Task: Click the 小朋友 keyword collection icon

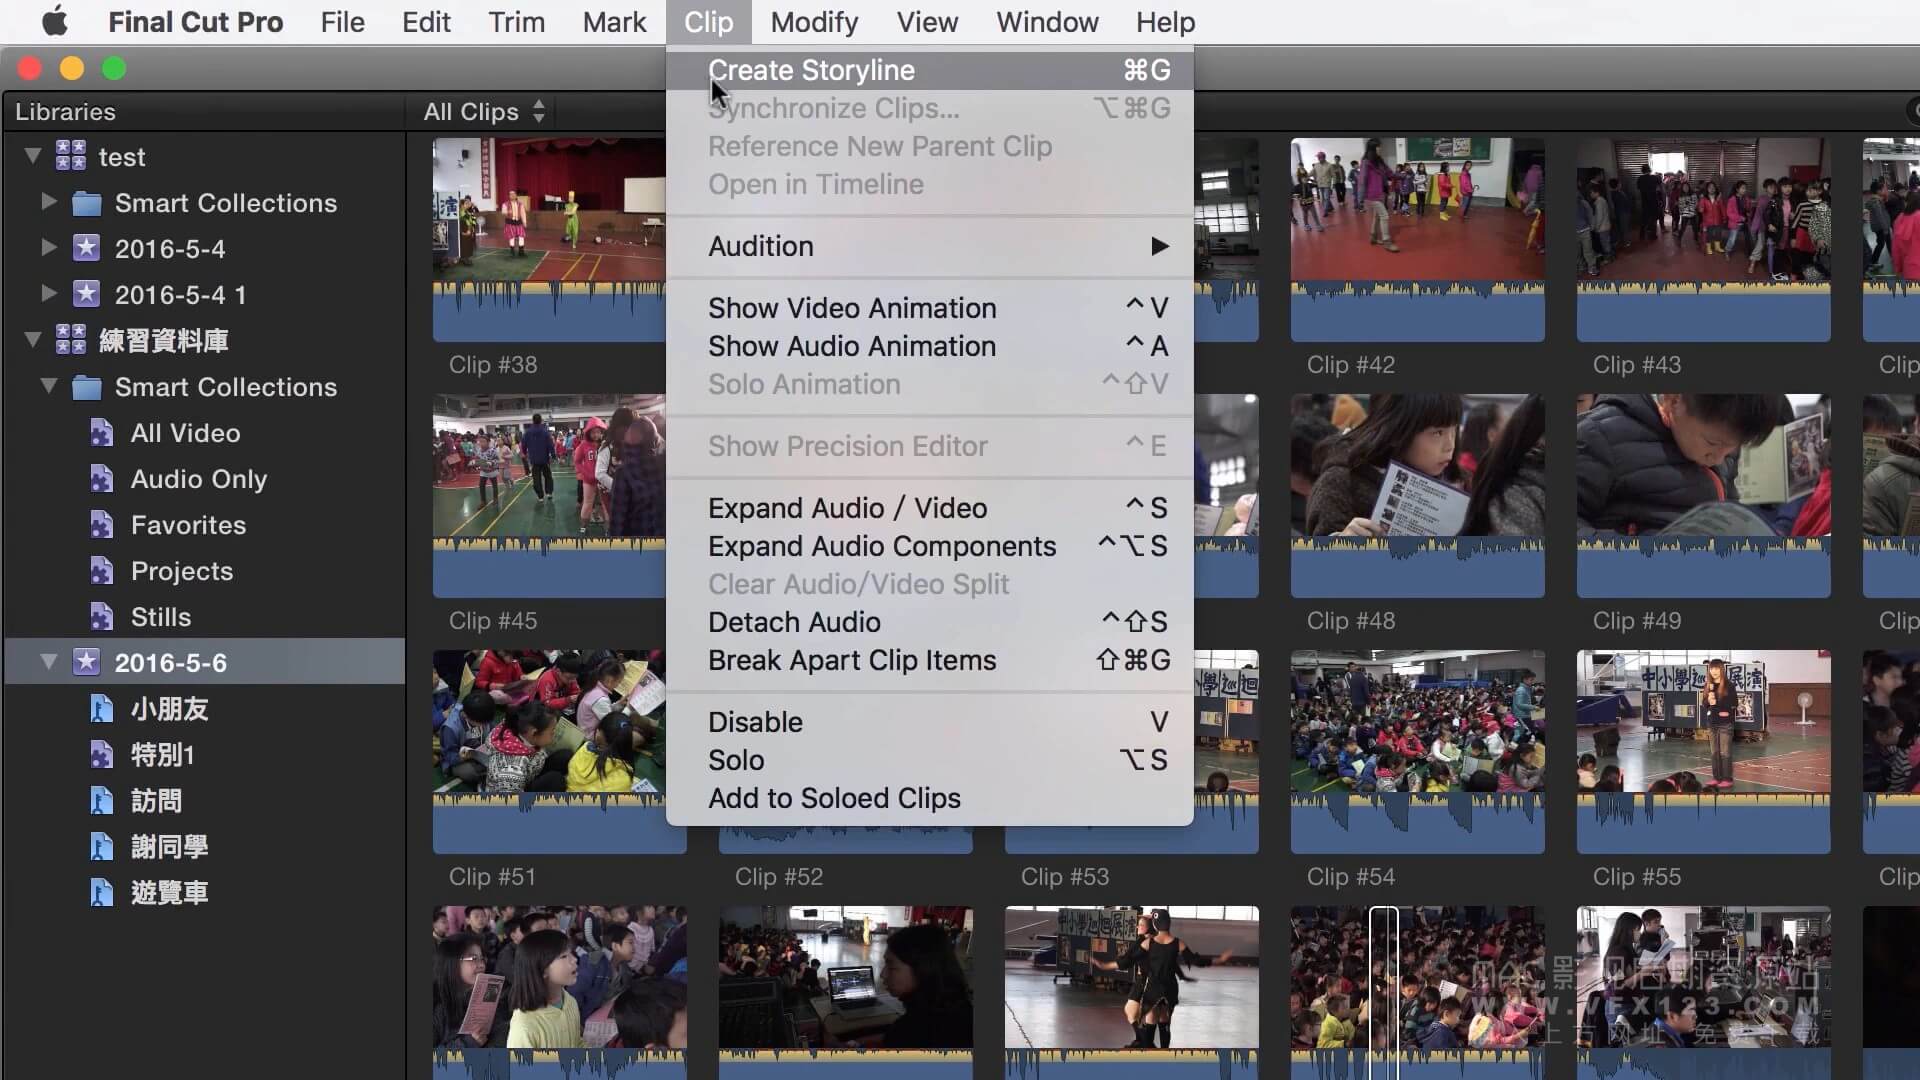Action: pos(101,709)
